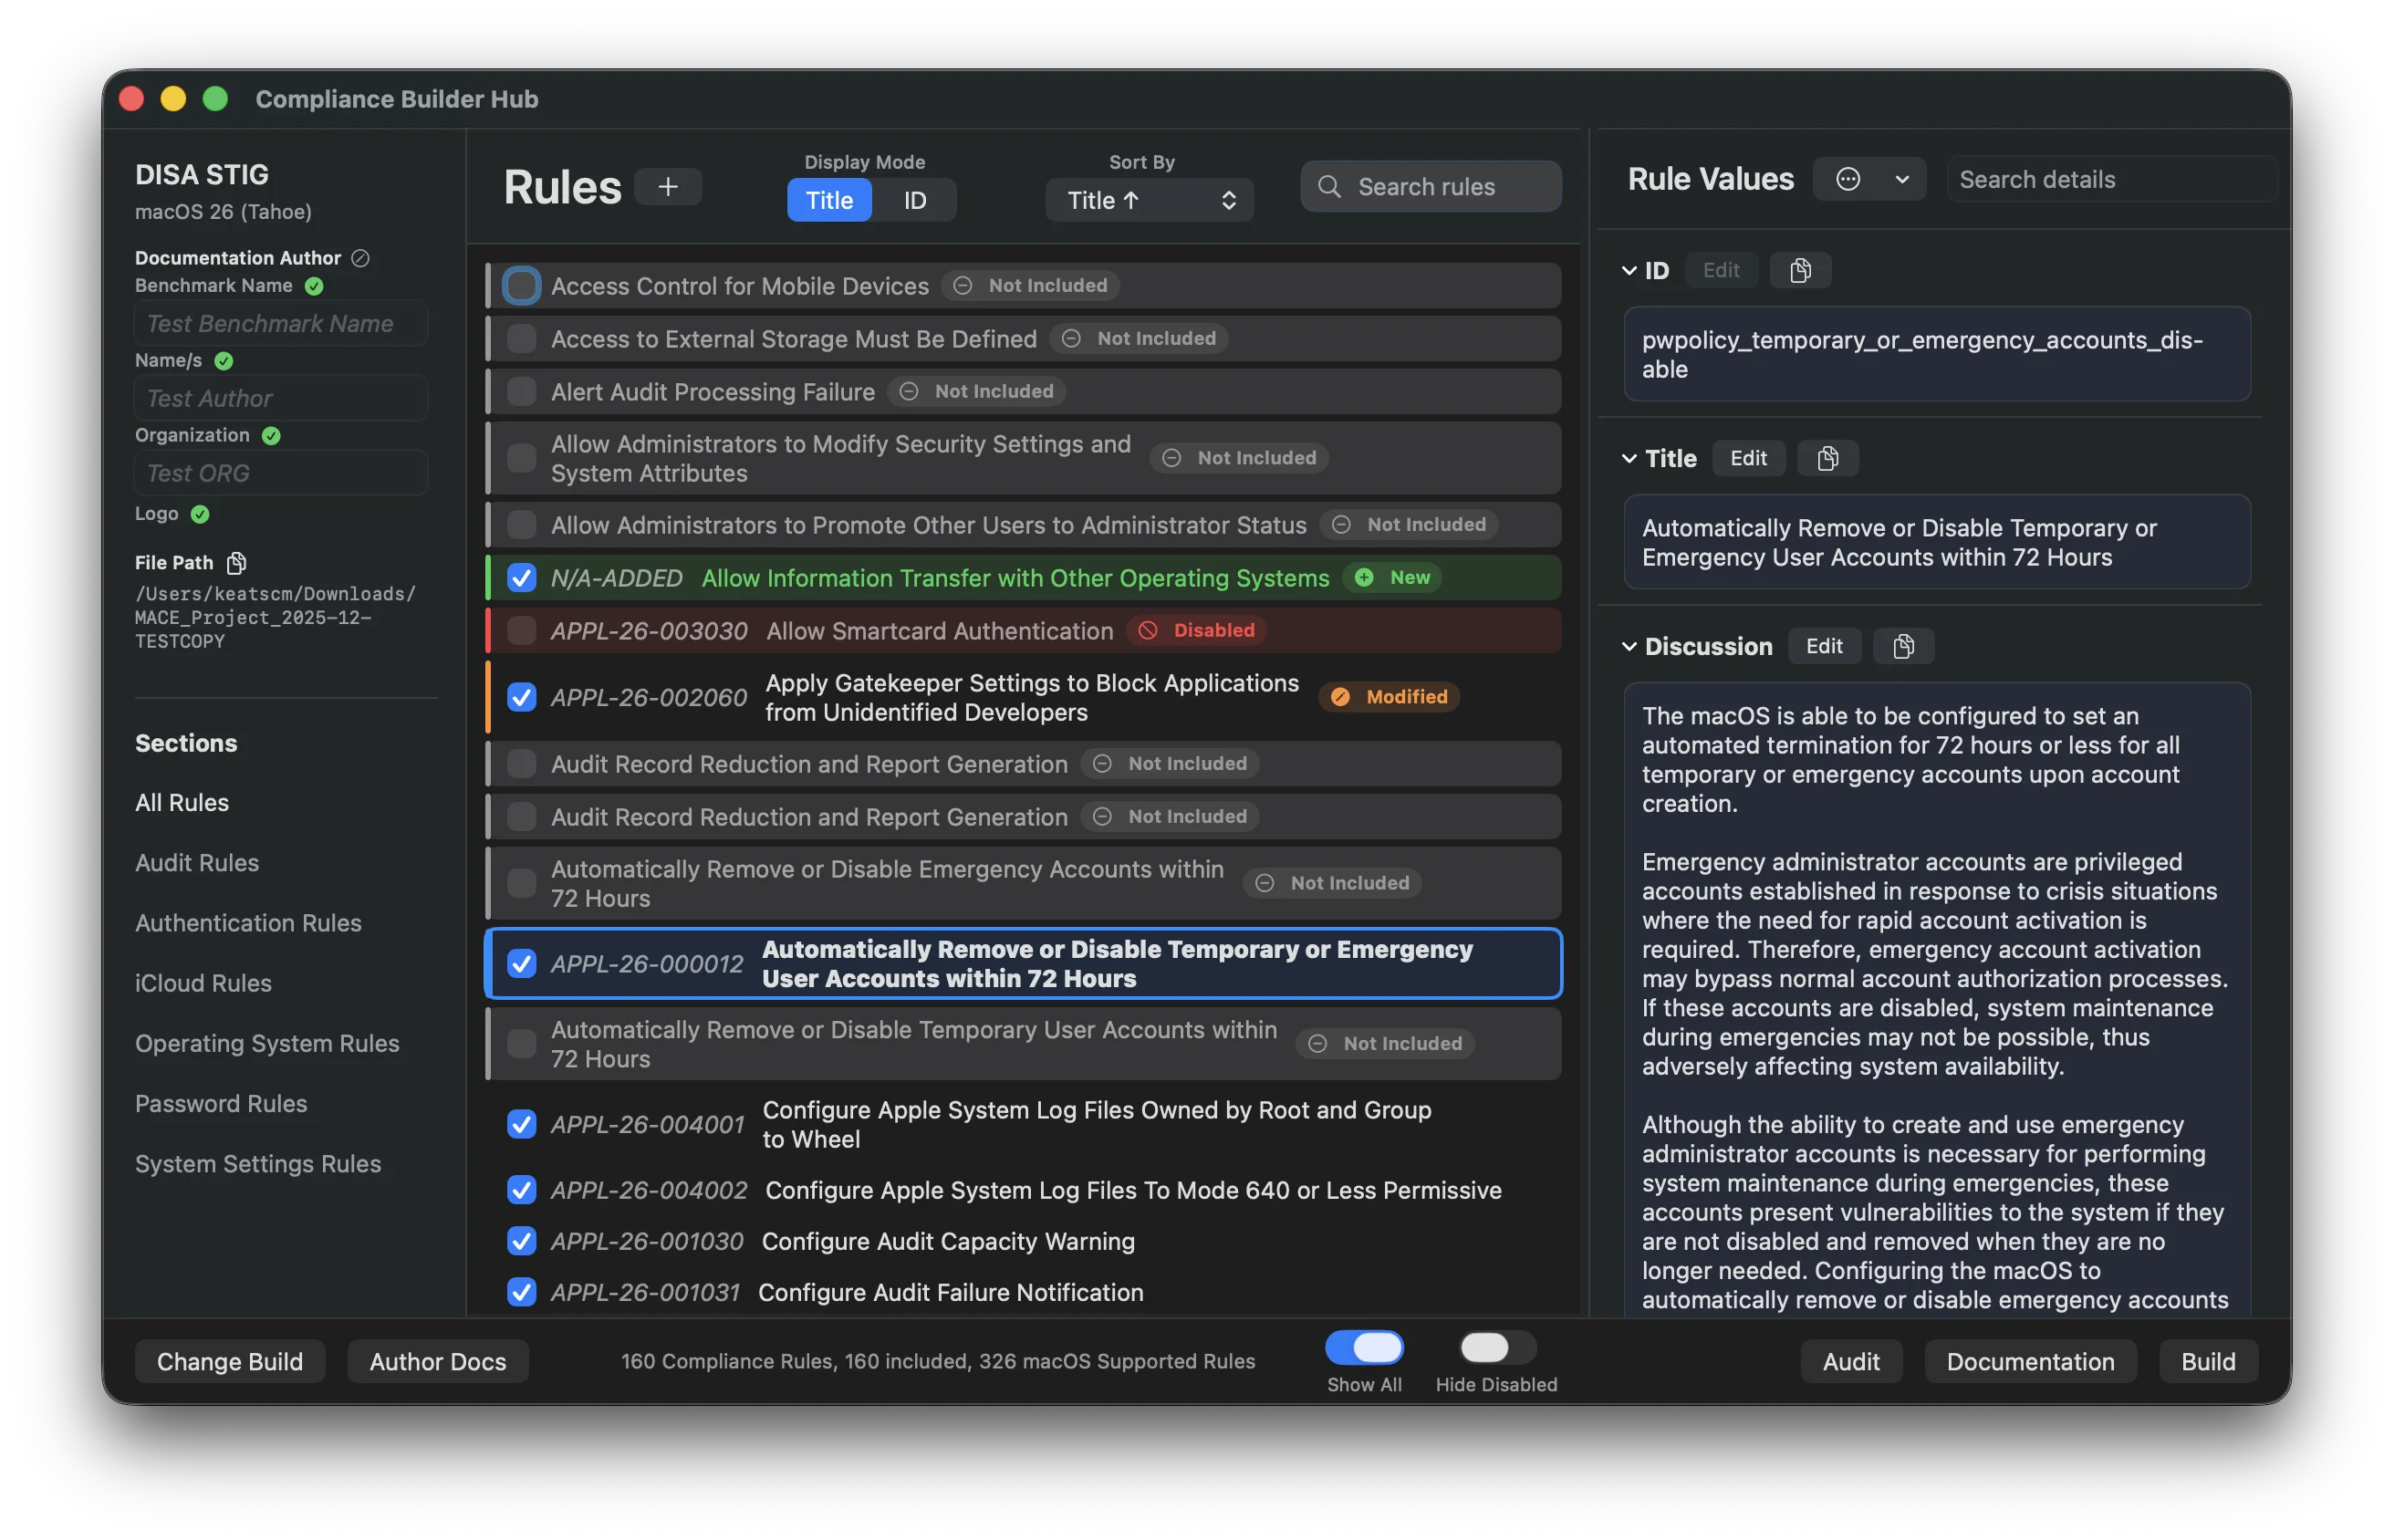Click the Build button
2394x1540 pixels.
[2208, 1361]
